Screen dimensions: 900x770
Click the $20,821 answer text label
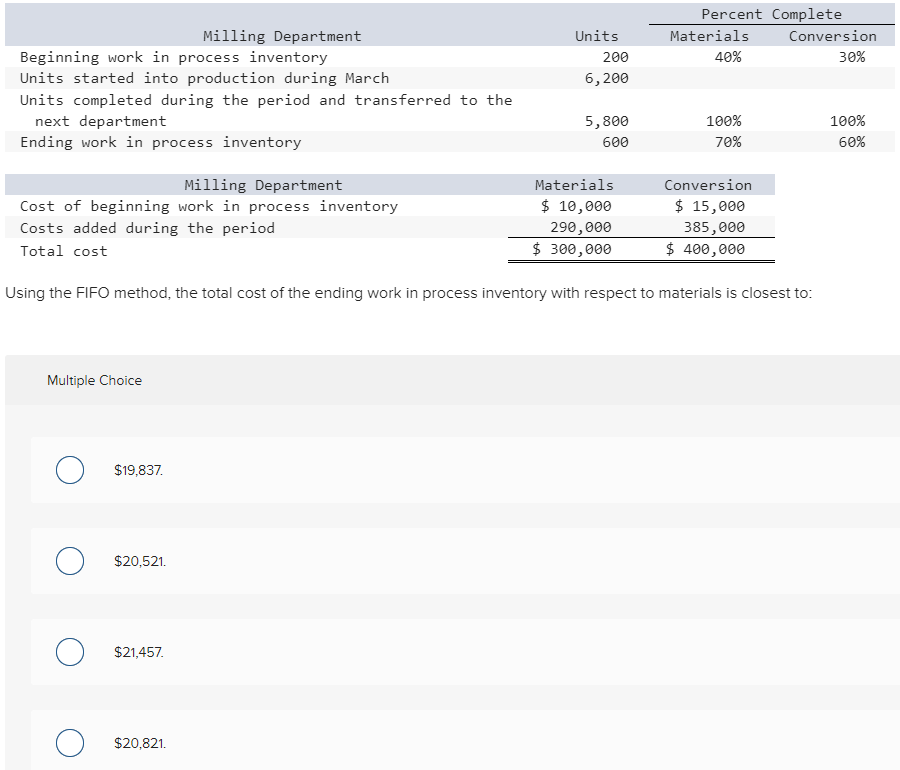tap(140, 743)
